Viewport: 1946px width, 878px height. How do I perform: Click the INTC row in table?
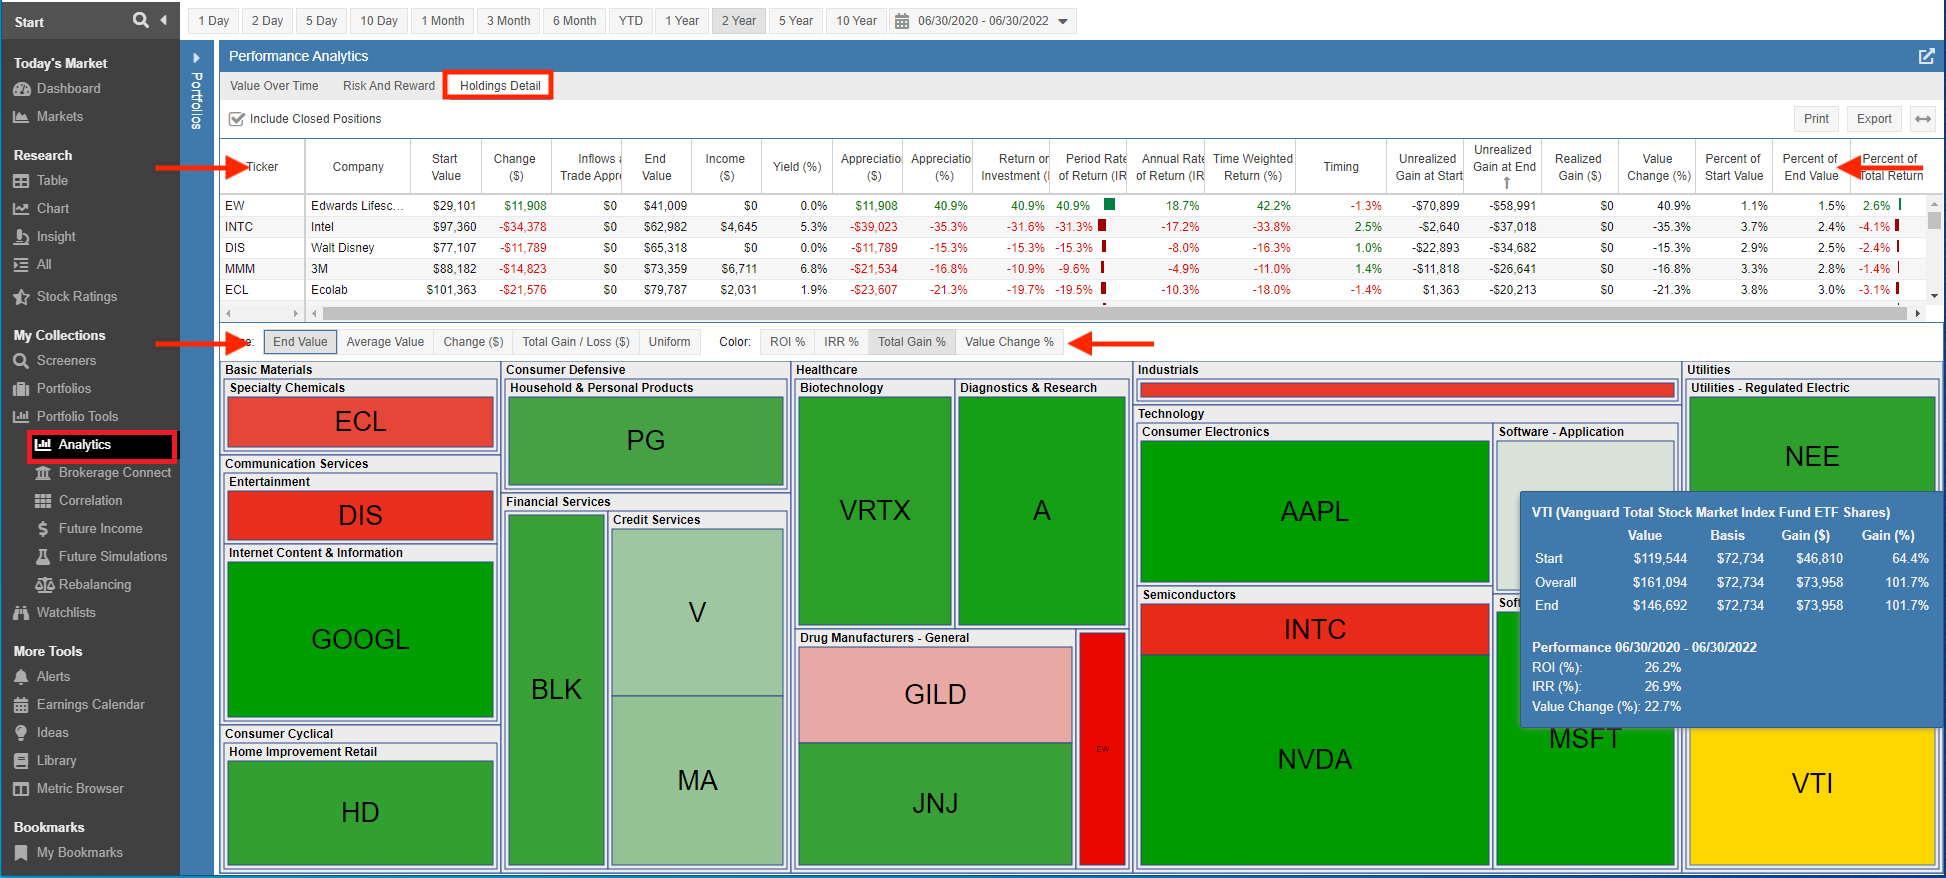(x=1072, y=227)
